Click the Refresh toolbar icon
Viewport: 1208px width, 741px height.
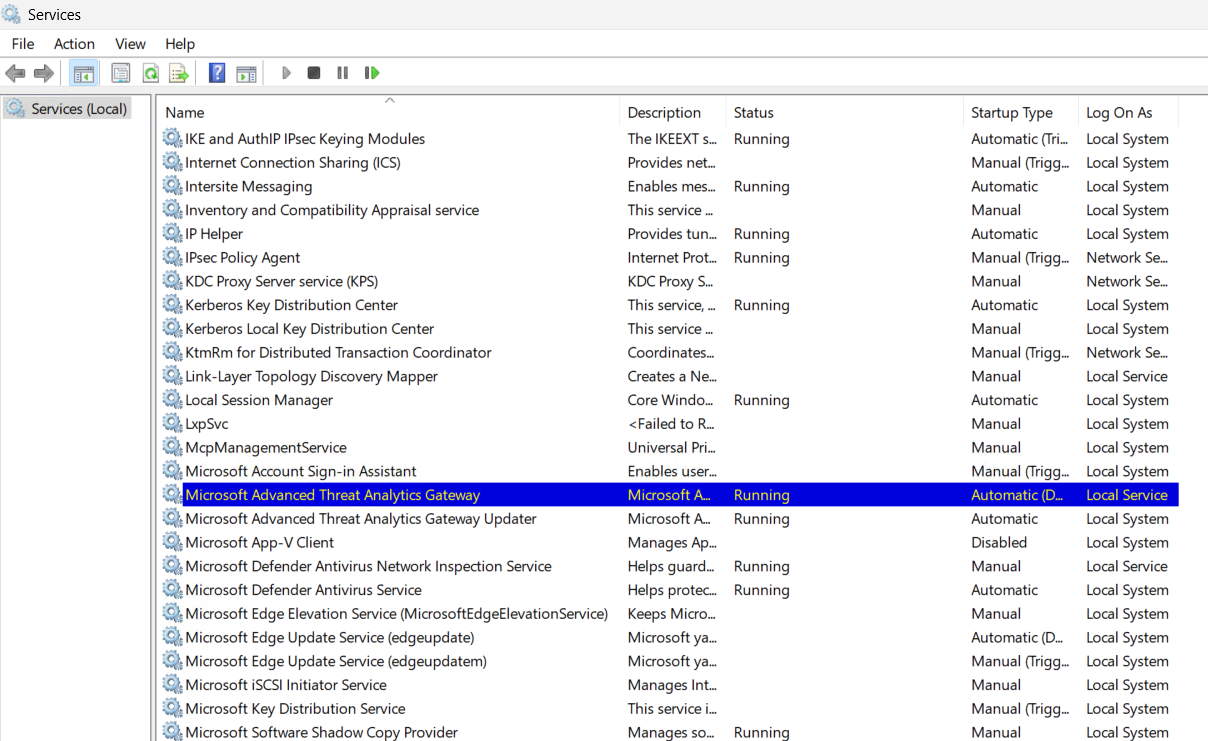[150, 73]
